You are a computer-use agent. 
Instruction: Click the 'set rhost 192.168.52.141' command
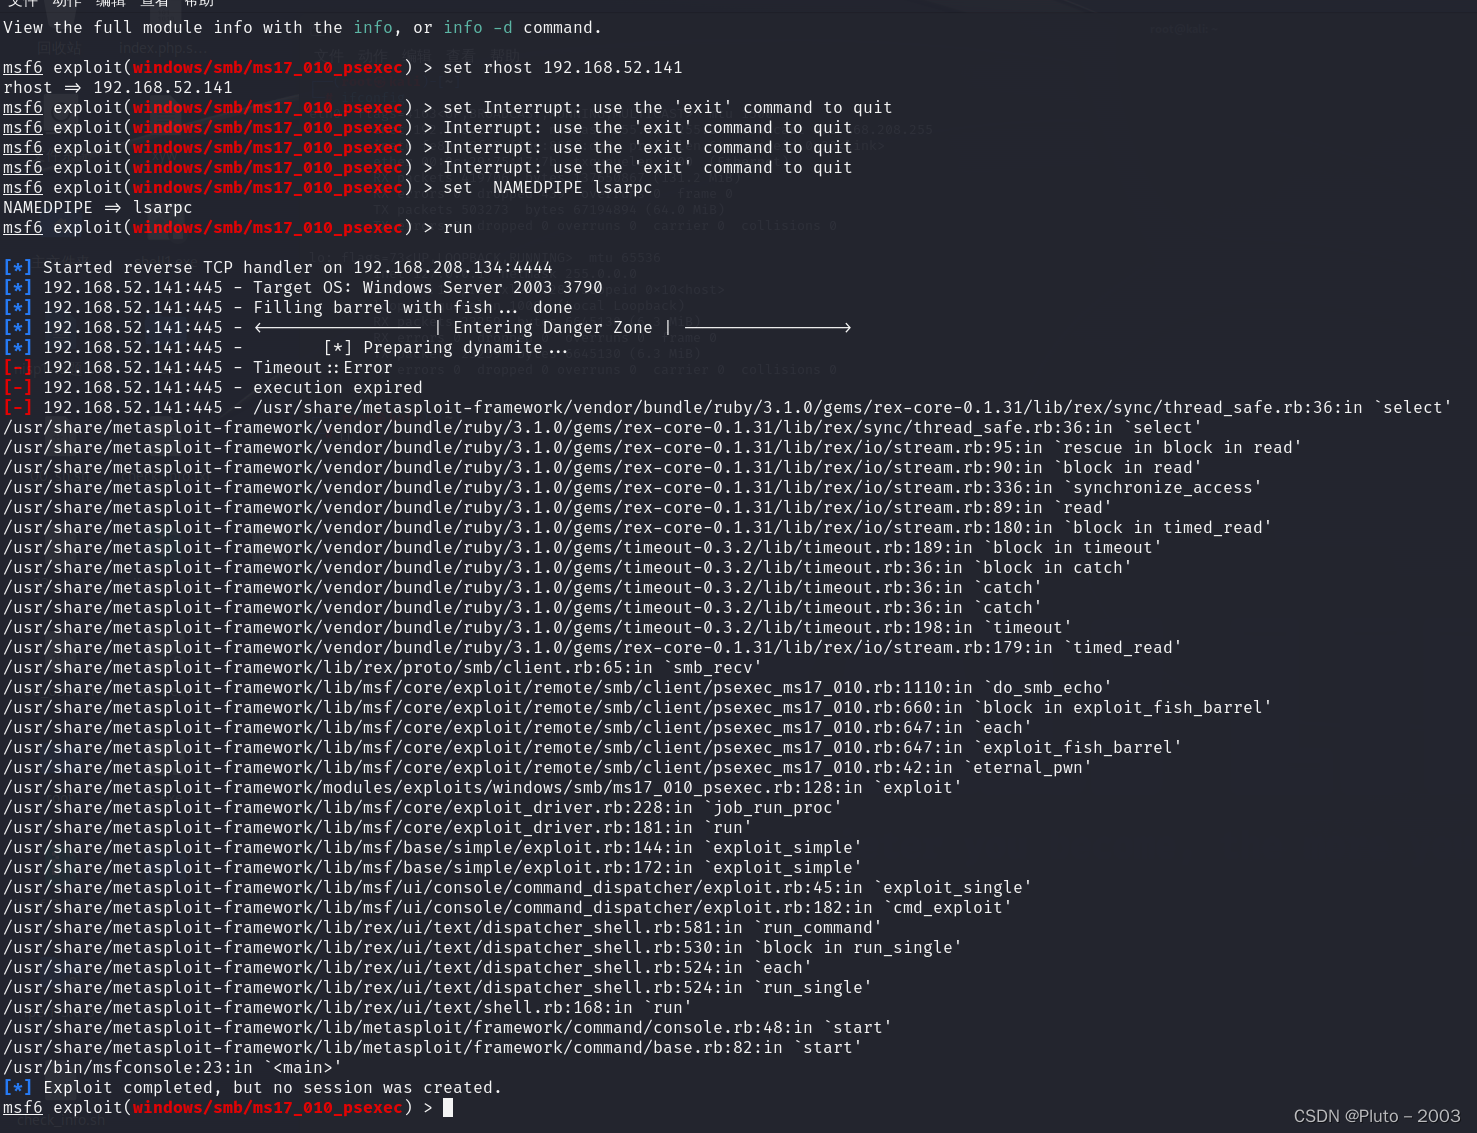point(562,67)
